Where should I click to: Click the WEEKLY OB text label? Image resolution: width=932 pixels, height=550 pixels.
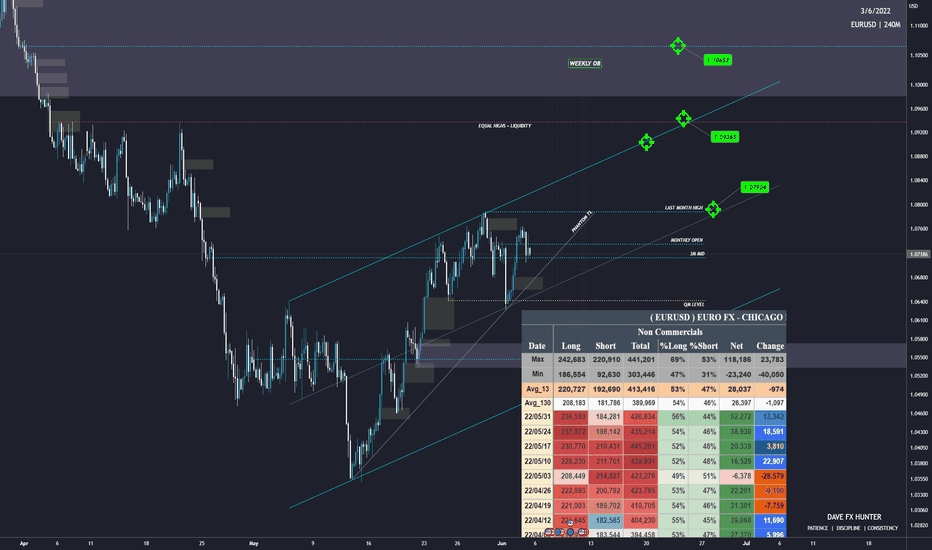click(x=585, y=64)
